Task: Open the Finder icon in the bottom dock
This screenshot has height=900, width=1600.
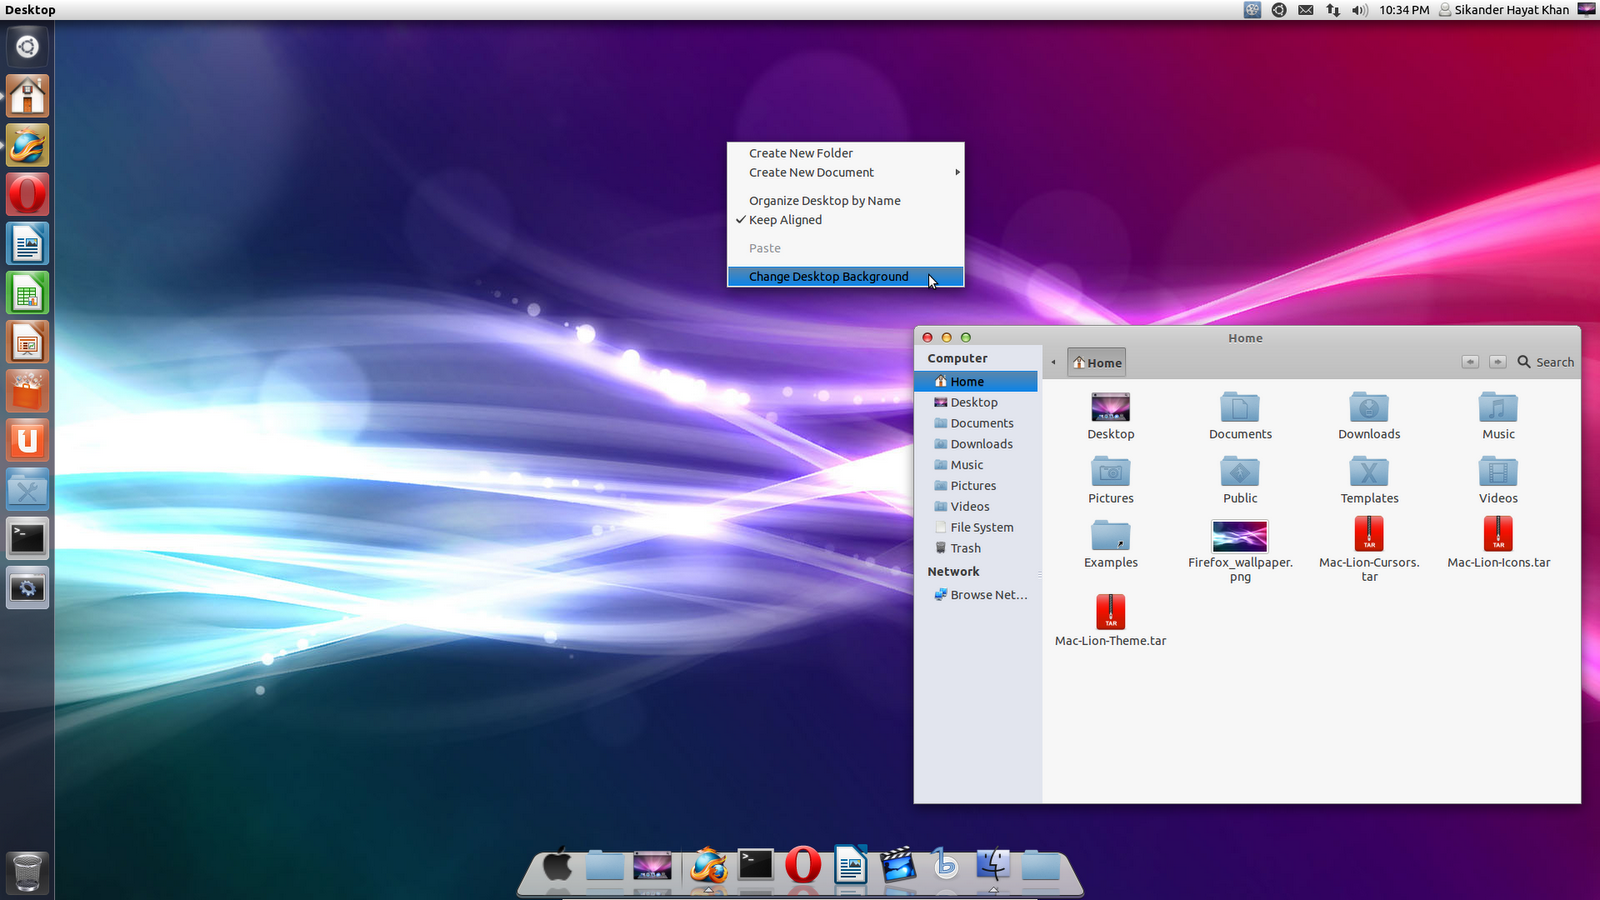Action: pos(993,865)
